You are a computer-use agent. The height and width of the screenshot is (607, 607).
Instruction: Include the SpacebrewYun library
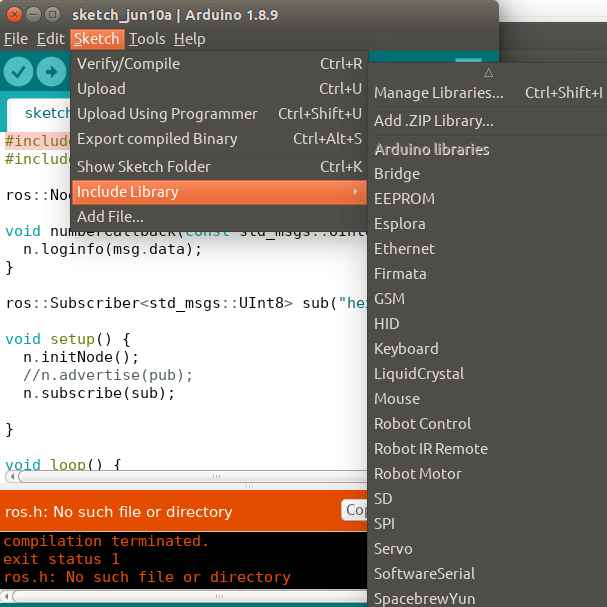488,598
